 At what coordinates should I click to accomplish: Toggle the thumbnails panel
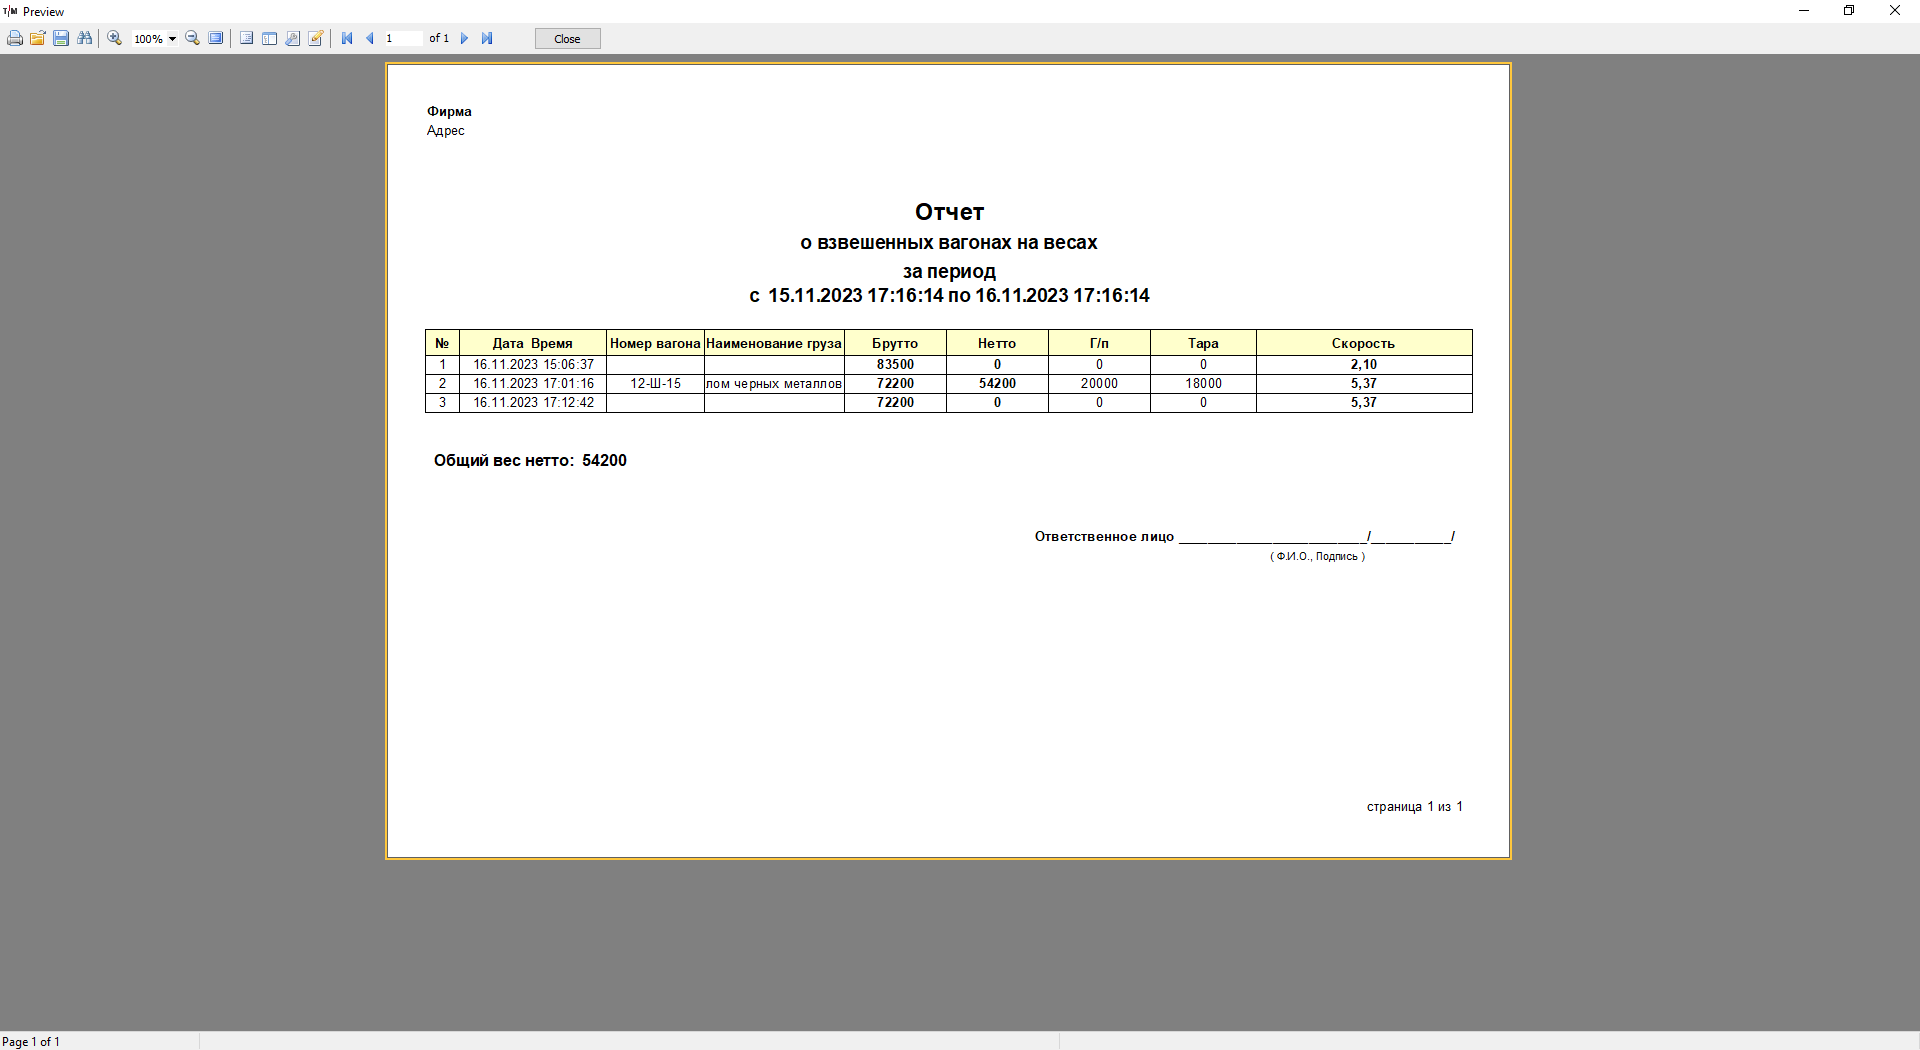pyautogui.click(x=269, y=39)
